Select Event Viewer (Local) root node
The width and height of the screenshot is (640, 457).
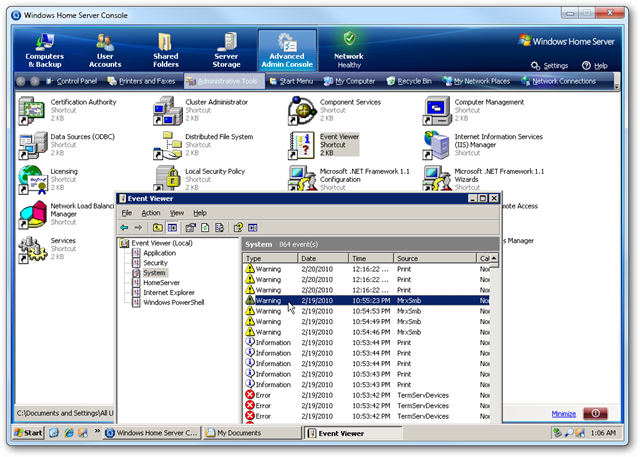pyautogui.click(x=162, y=244)
